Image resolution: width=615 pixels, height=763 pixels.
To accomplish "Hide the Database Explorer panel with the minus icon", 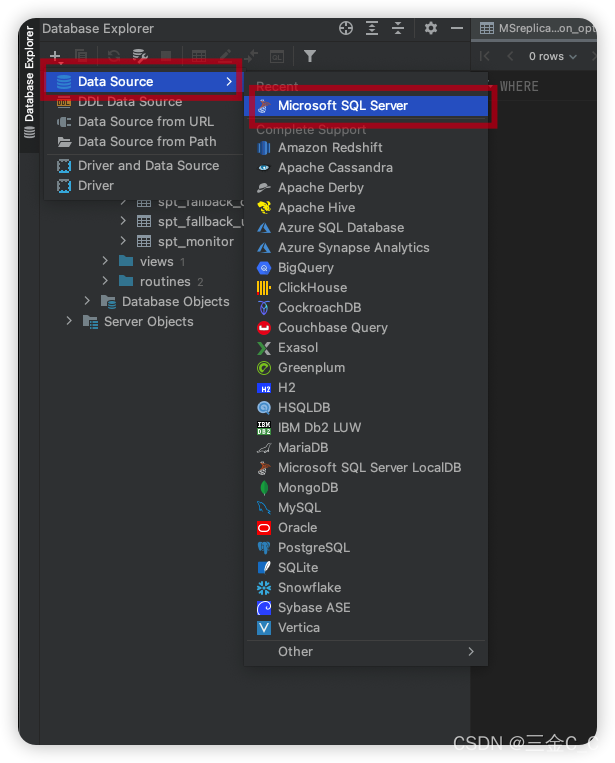I will [x=456, y=28].
